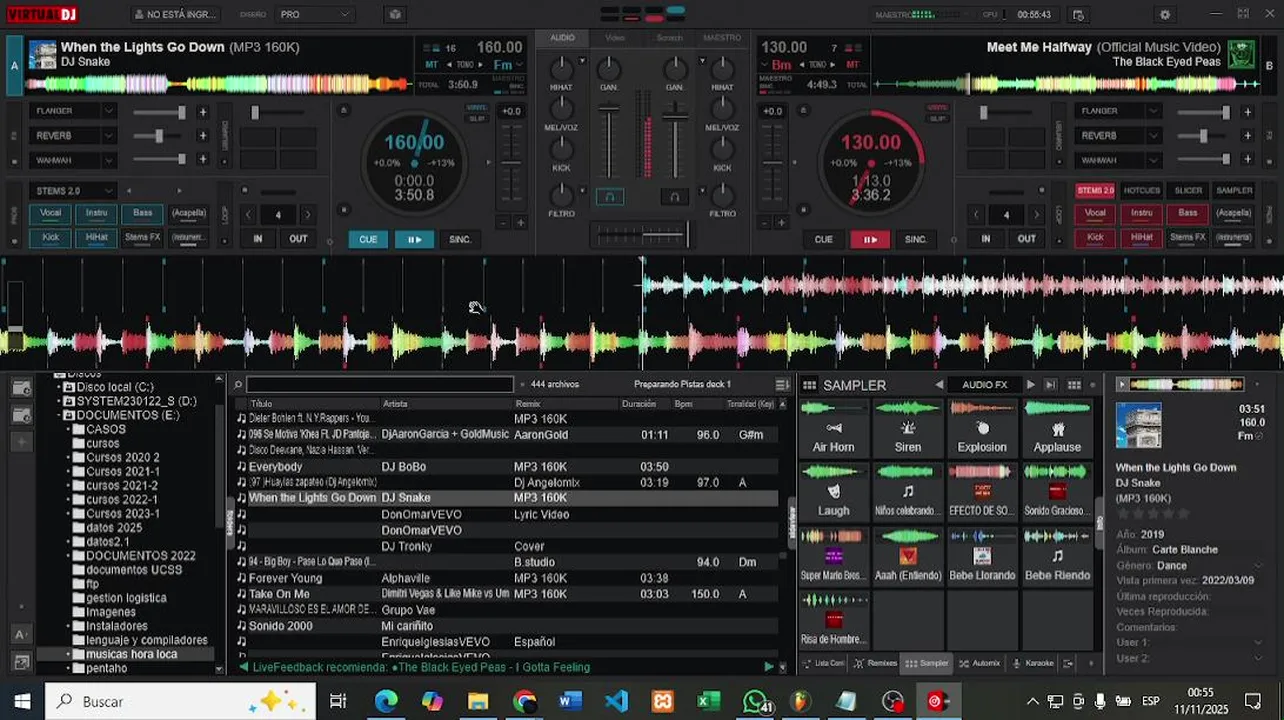Select the SLICER pad tab on right deck

(x=1188, y=190)
